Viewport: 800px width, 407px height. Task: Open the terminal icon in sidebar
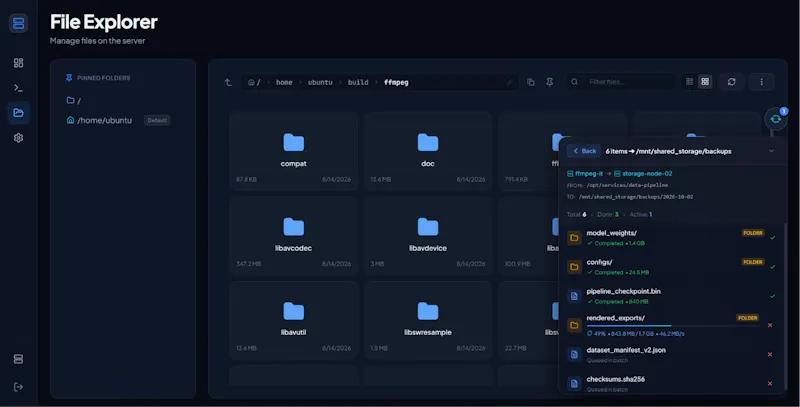(18, 88)
